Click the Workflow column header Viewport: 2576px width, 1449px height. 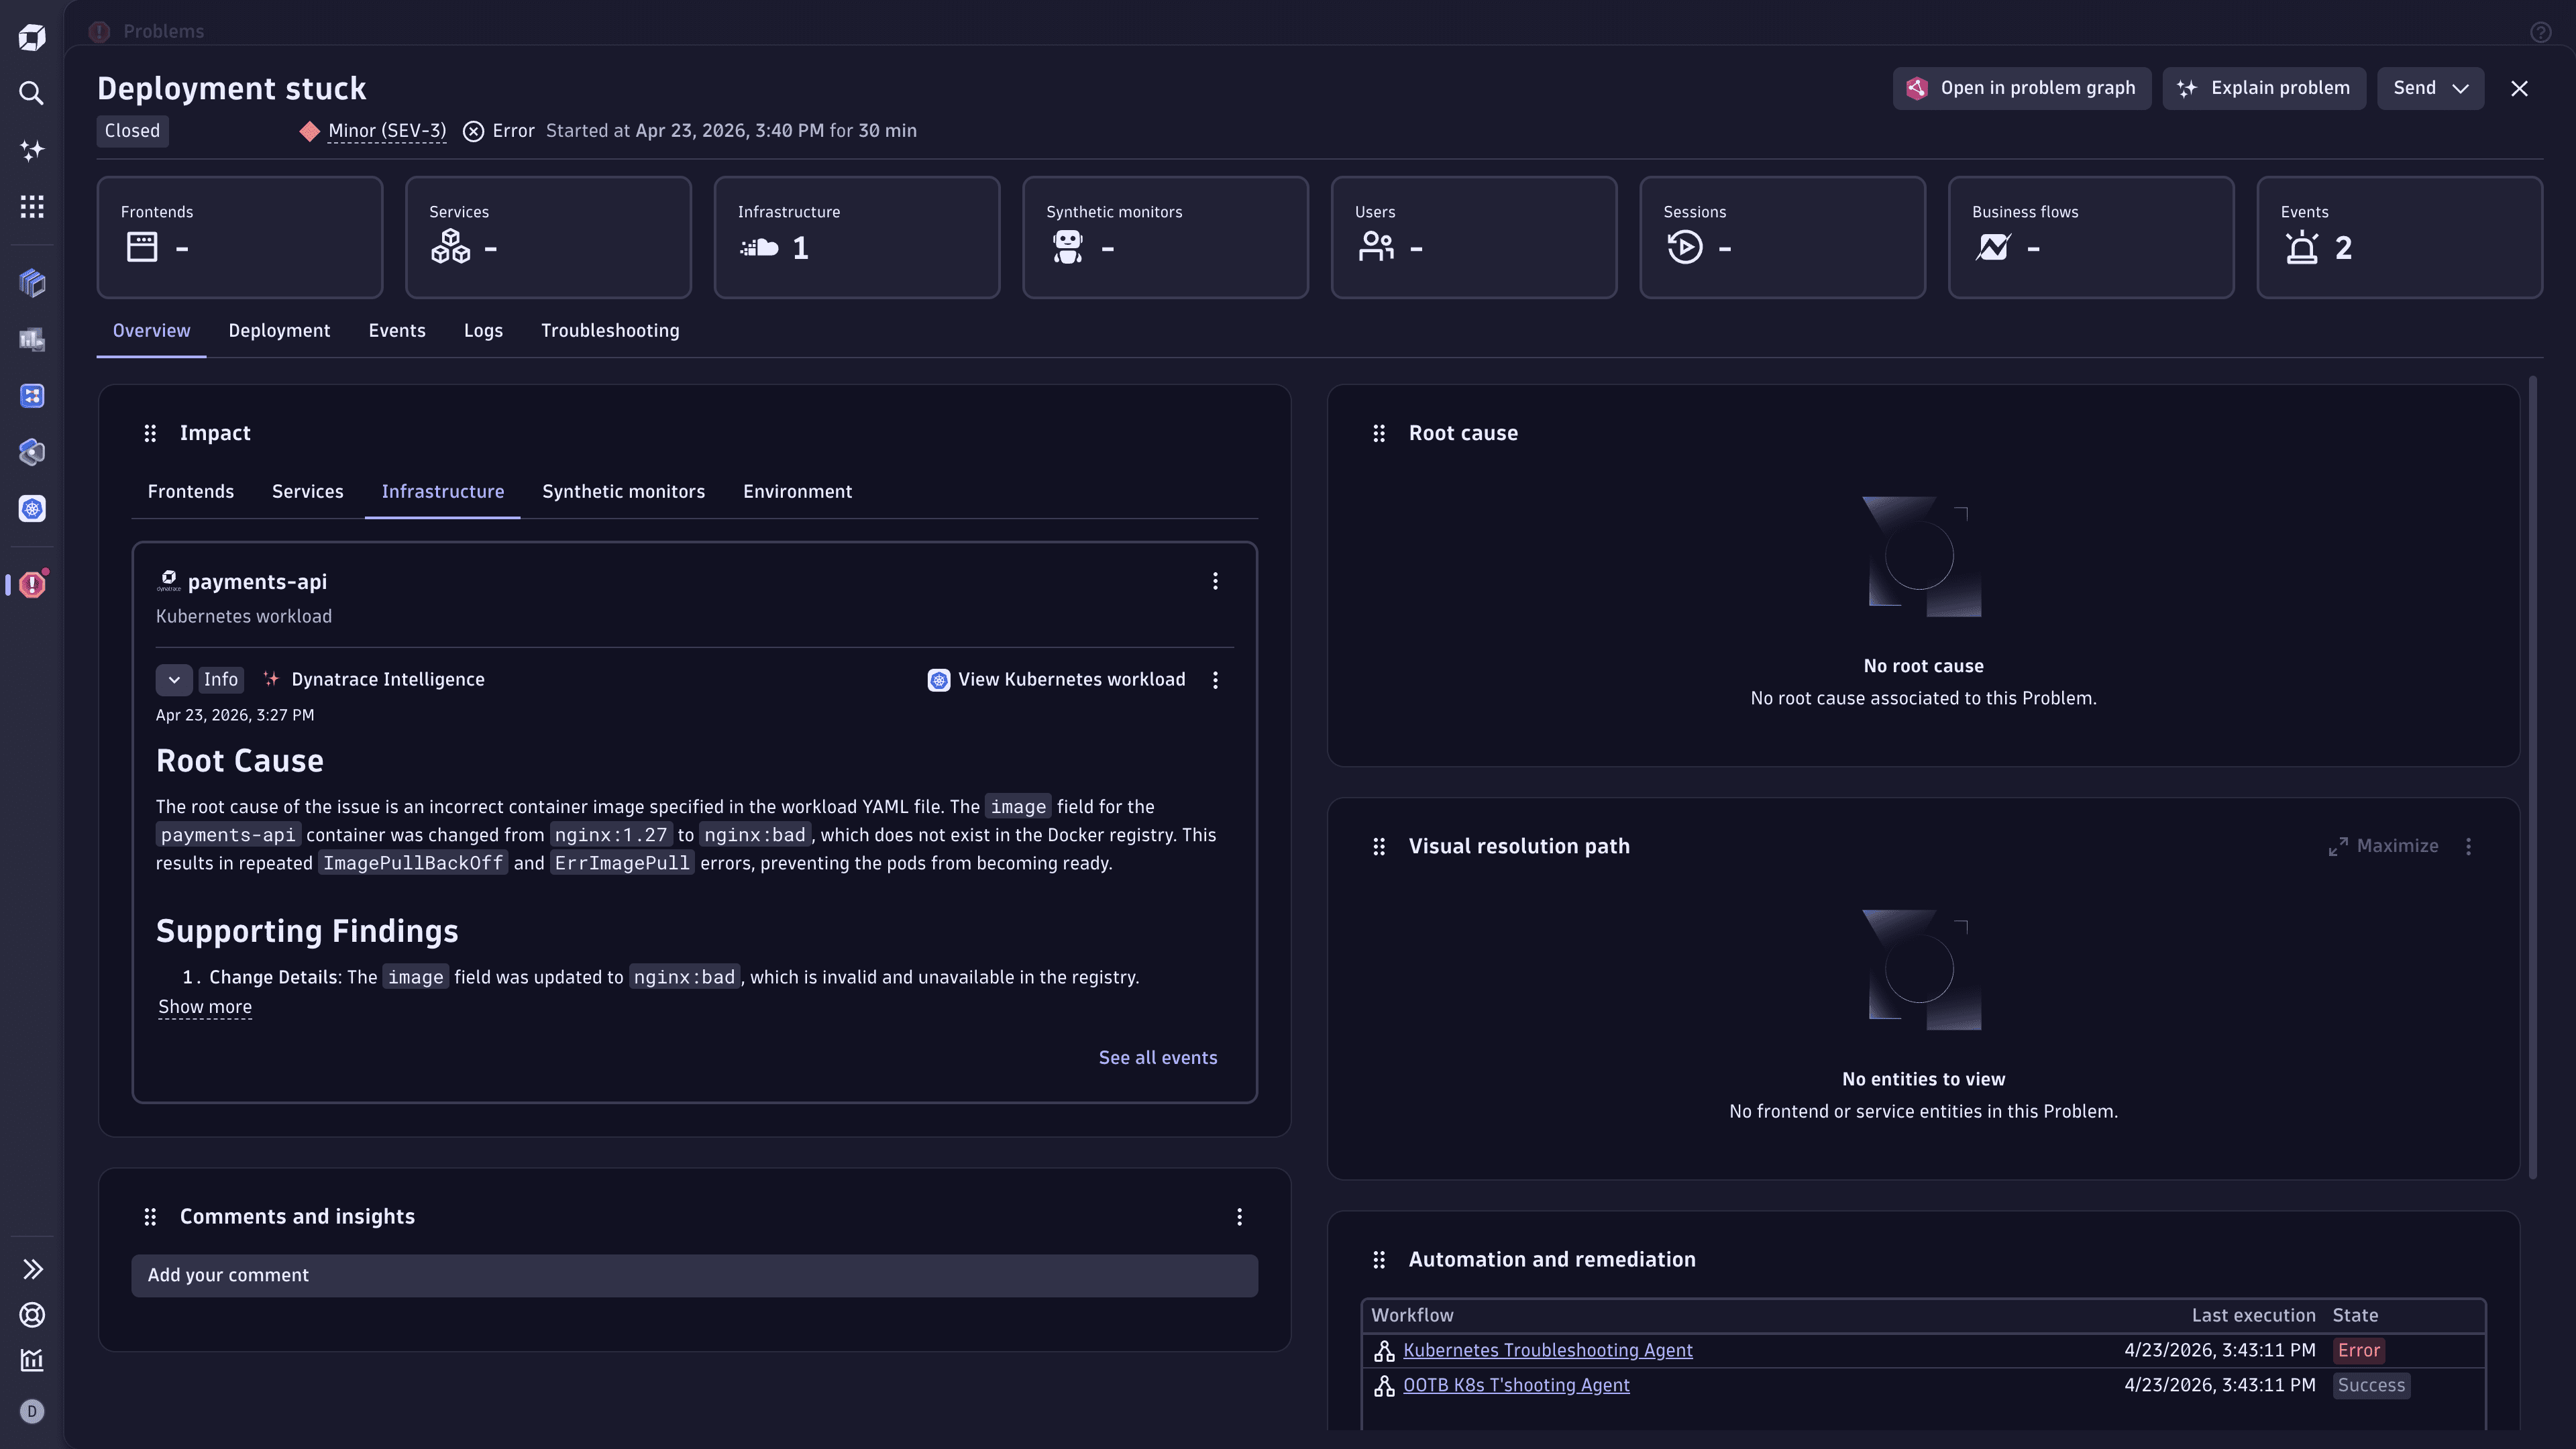click(x=1412, y=1315)
